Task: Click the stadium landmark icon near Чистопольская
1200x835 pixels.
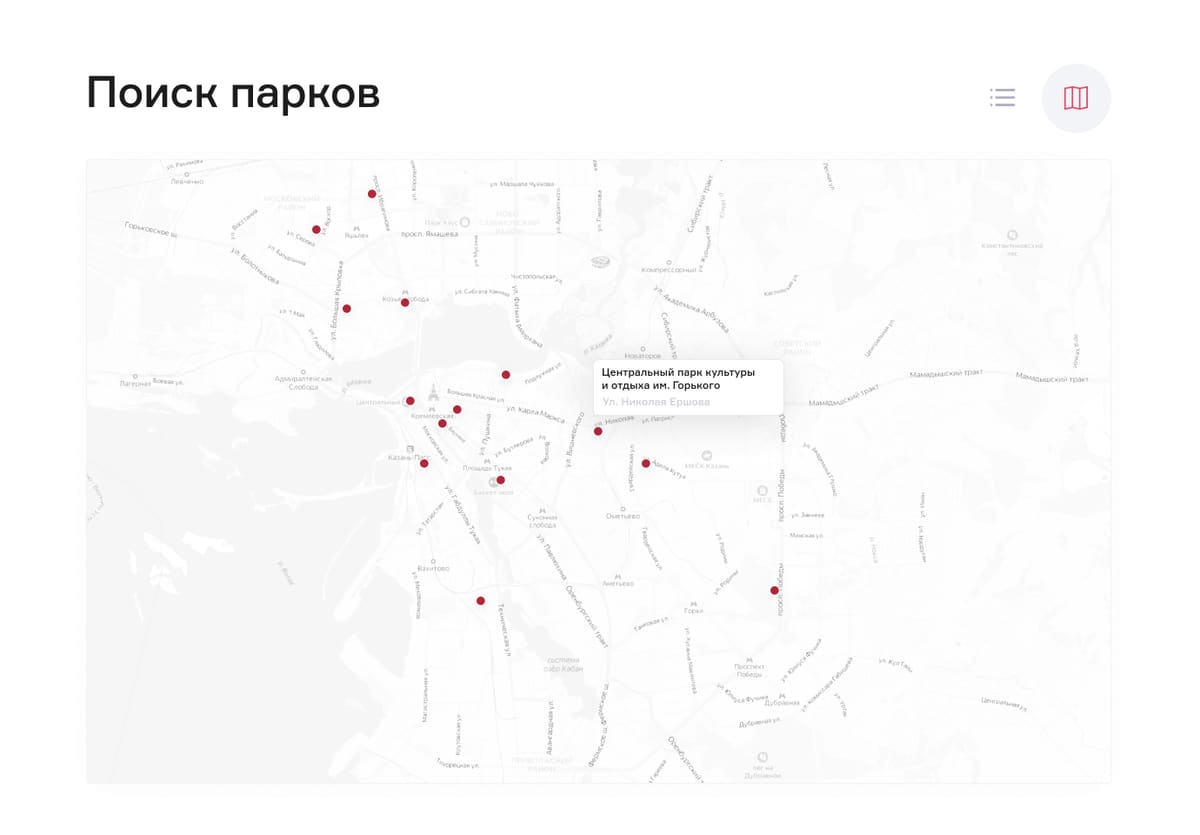Action: 601,262
